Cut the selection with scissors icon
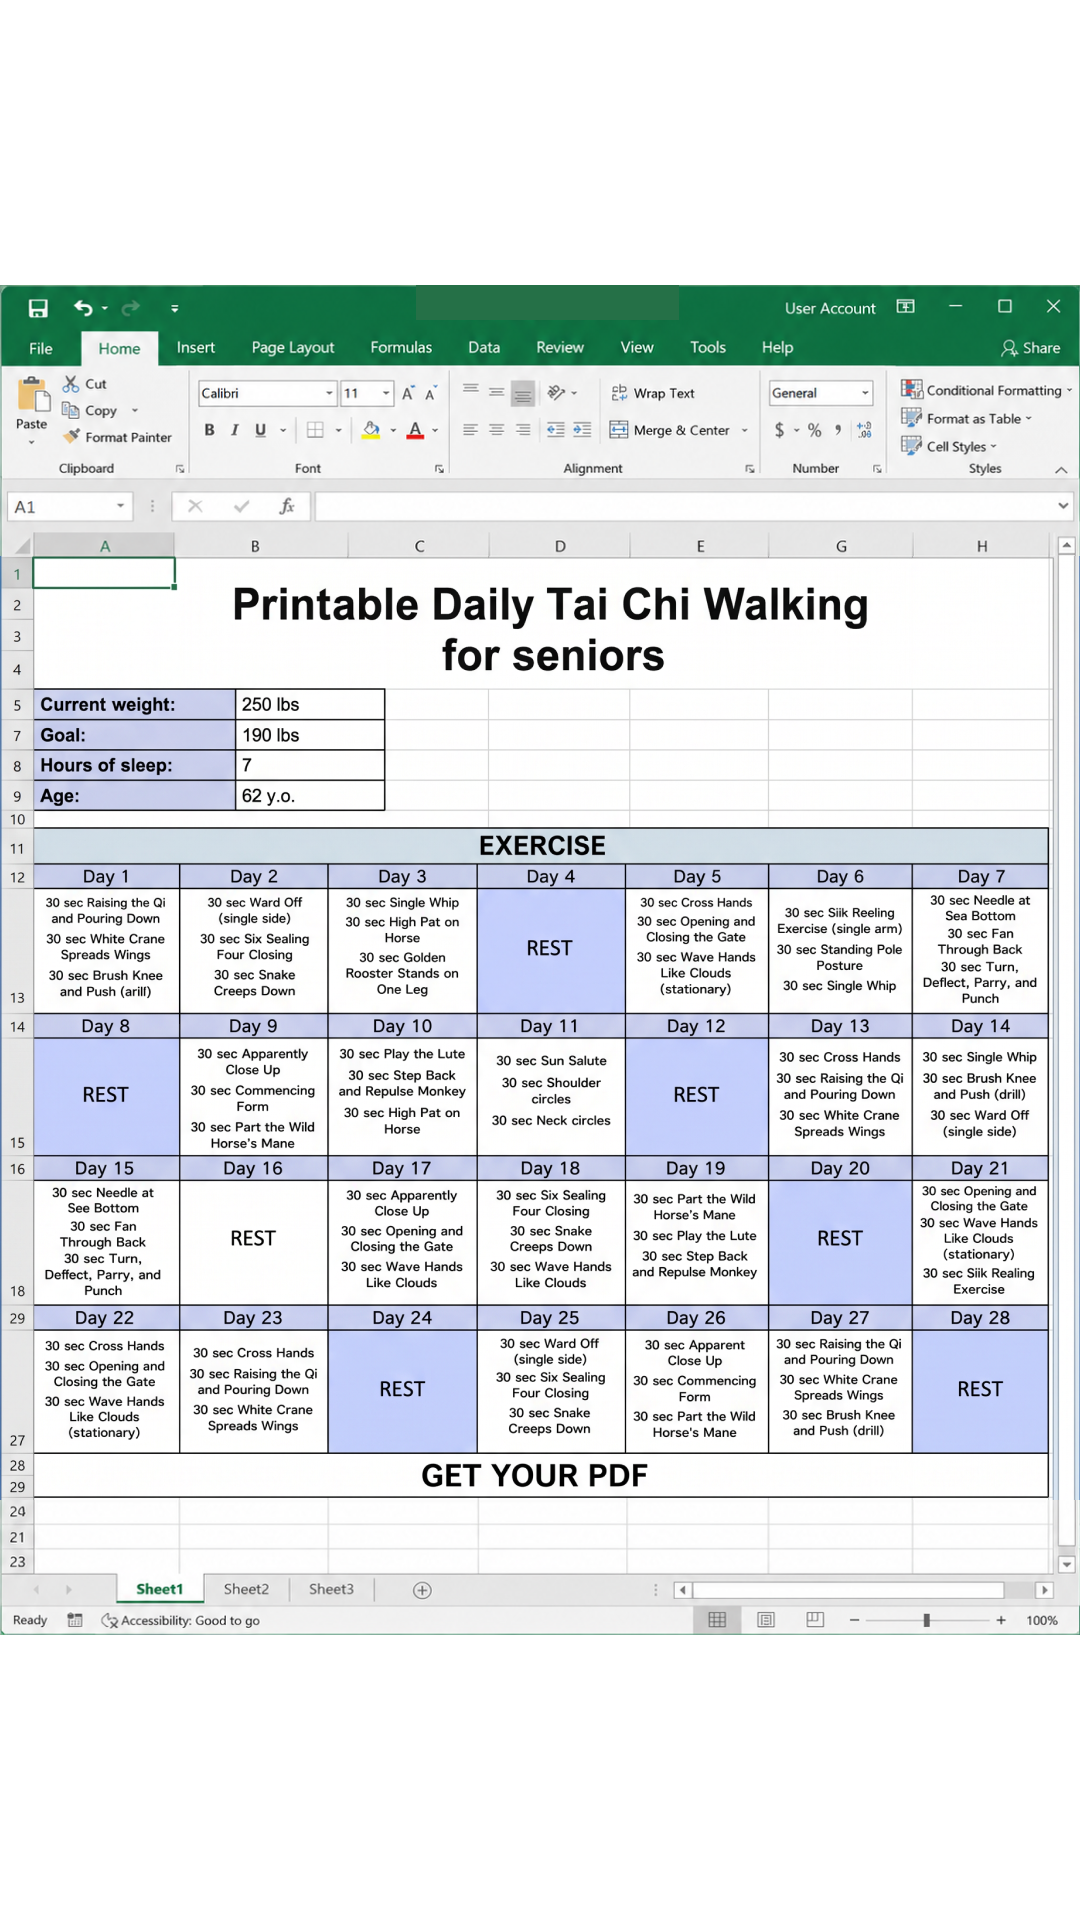 click(71, 383)
